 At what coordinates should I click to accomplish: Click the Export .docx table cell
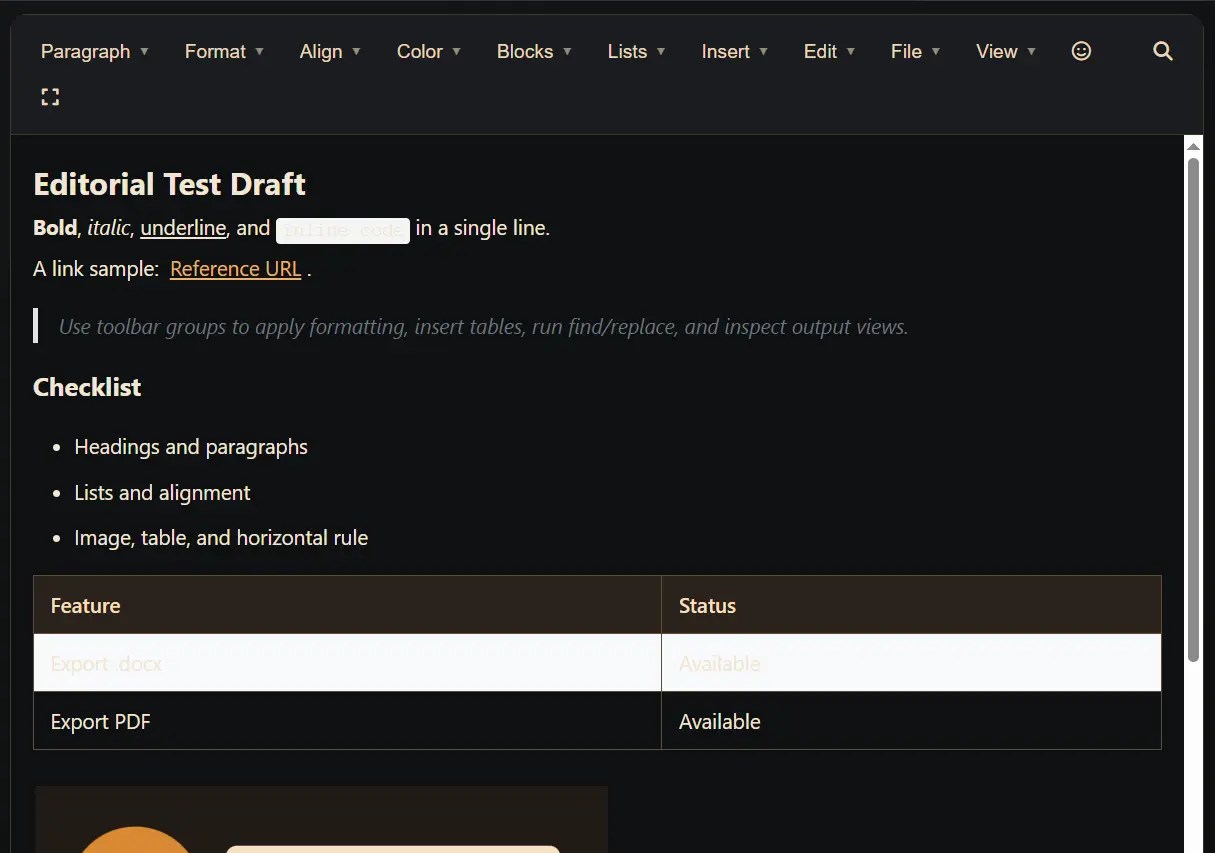click(x=347, y=663)
